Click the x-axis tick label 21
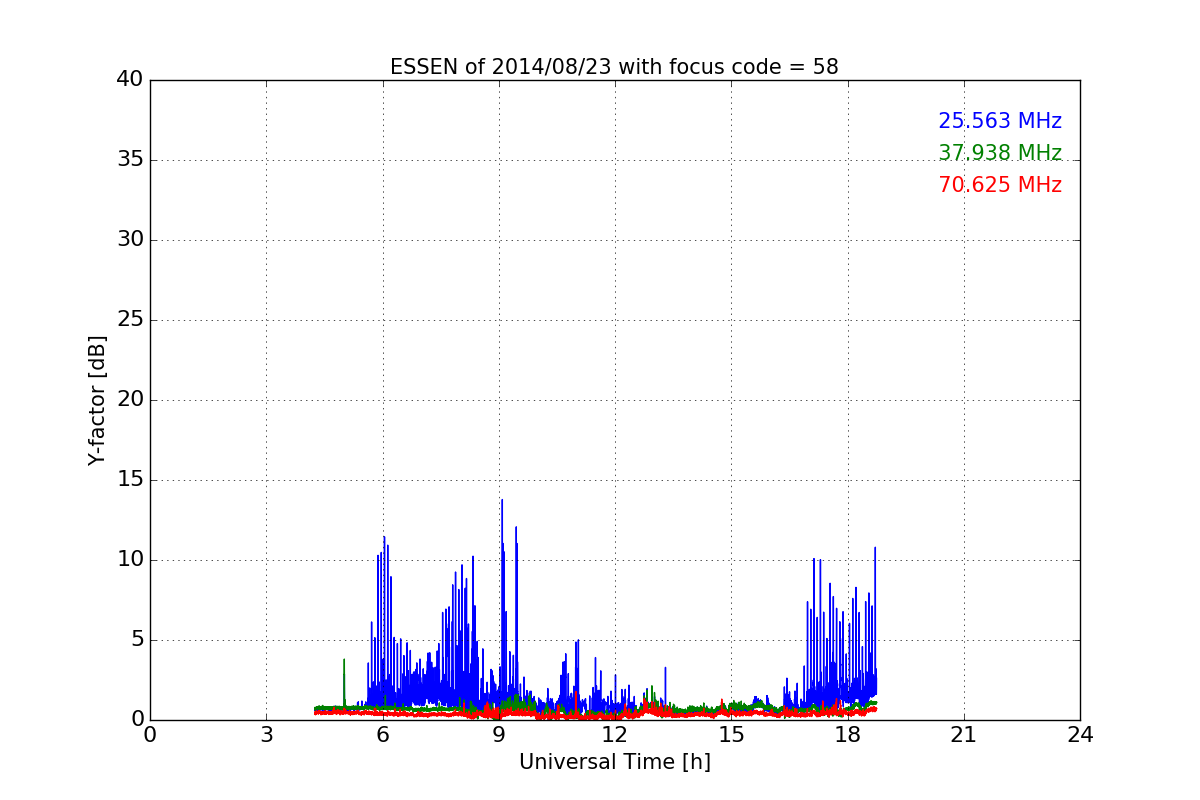 coord(964,734)
